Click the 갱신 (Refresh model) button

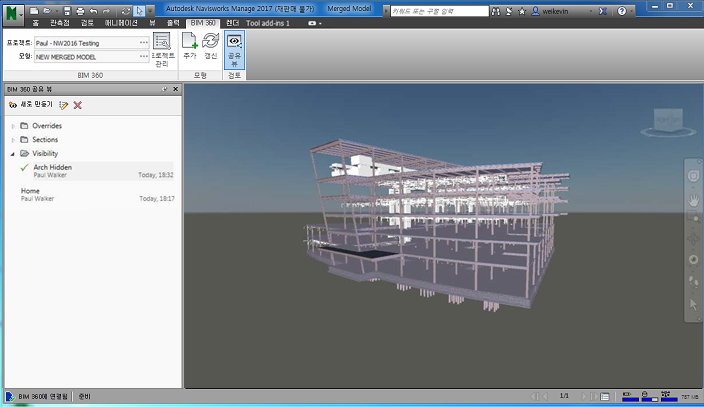point(211,46)
